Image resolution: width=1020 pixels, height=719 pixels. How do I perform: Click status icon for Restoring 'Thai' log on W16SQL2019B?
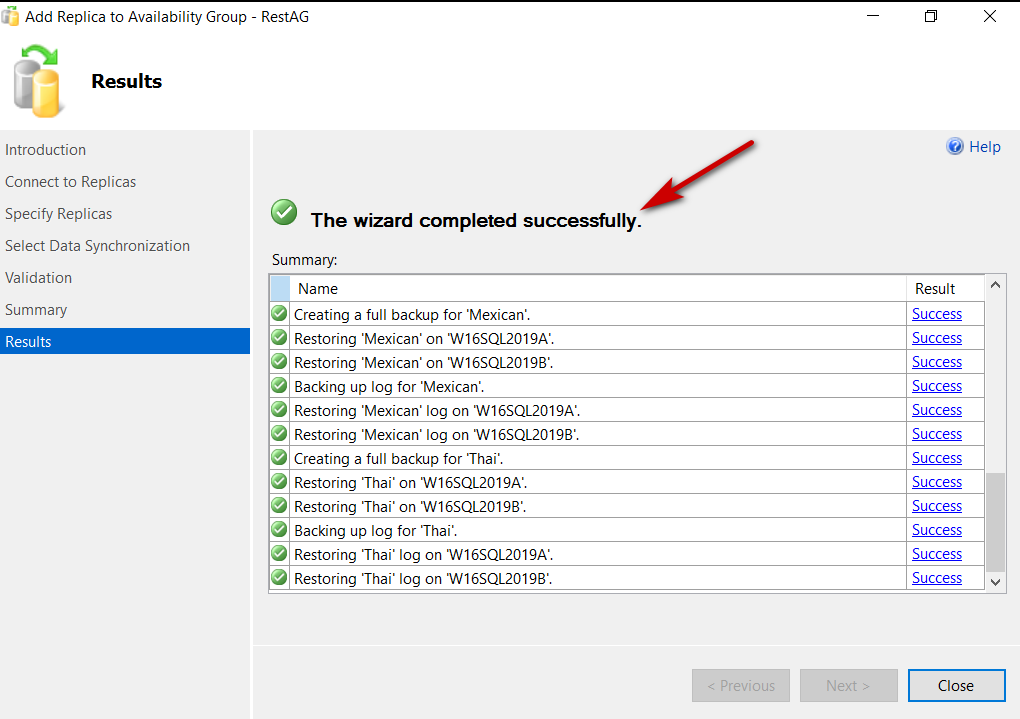[x=279, y=578]
